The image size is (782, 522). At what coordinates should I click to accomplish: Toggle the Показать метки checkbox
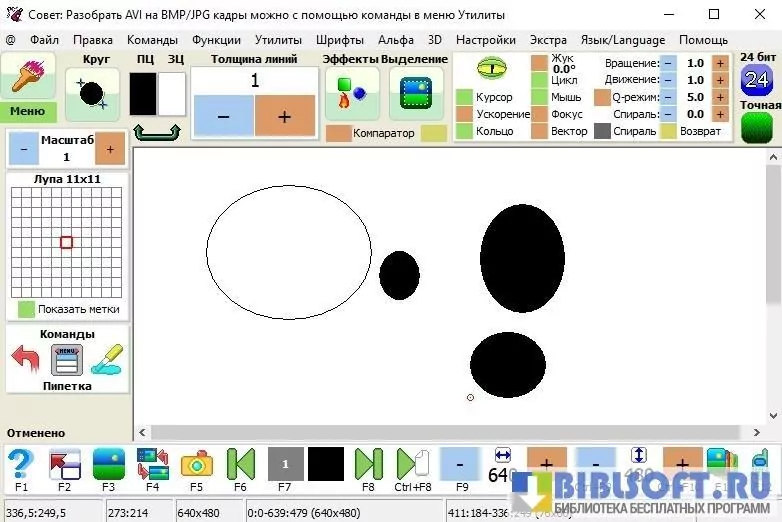click(26, 309)
